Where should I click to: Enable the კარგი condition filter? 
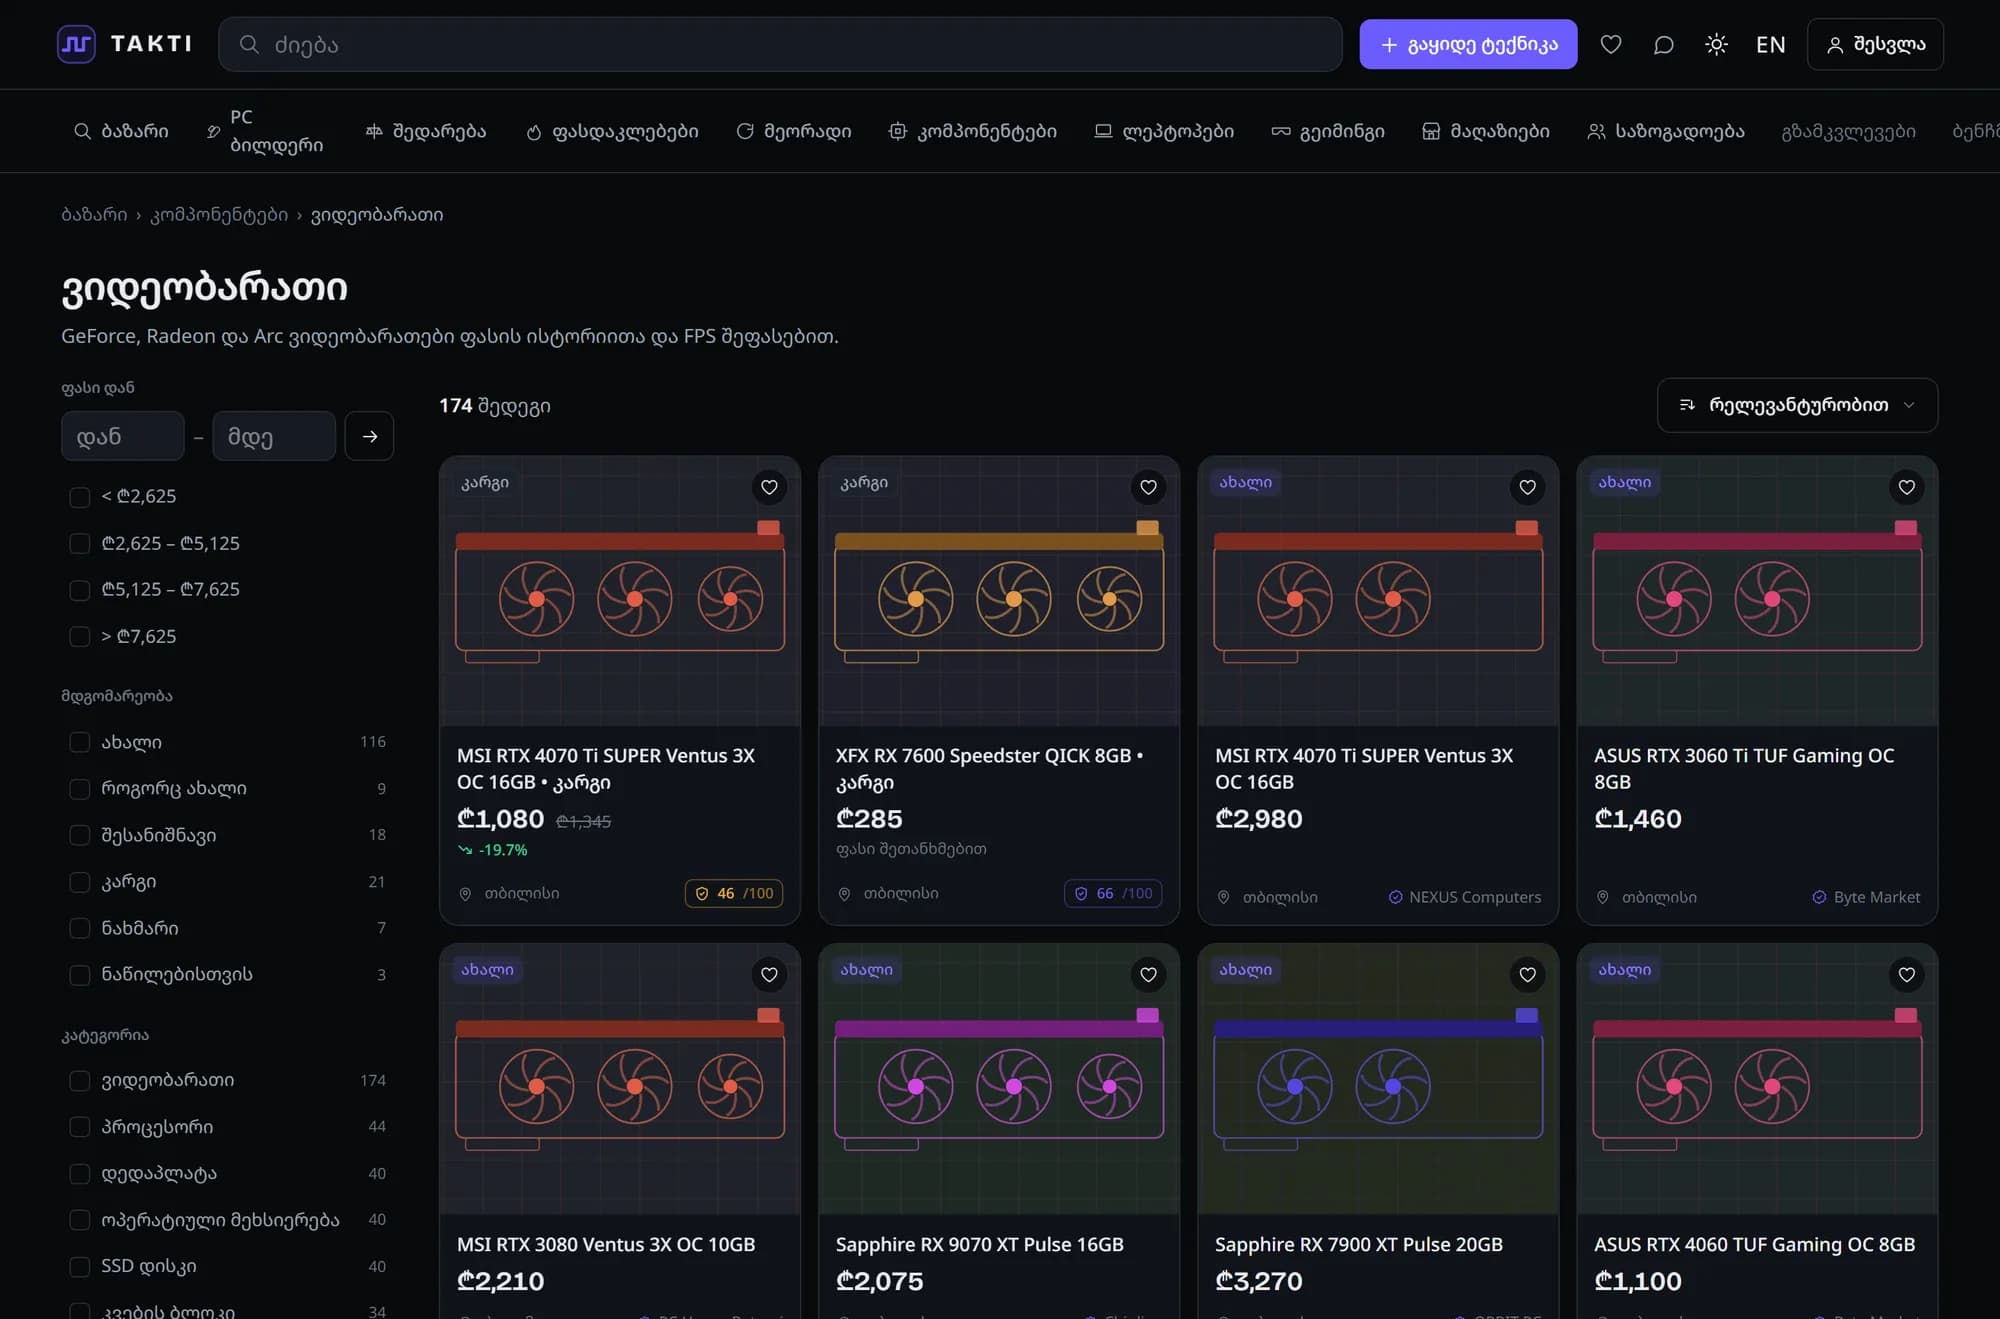(80, 882)
